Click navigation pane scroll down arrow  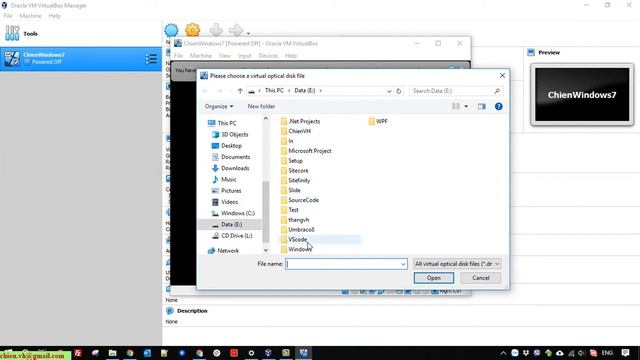266,250
